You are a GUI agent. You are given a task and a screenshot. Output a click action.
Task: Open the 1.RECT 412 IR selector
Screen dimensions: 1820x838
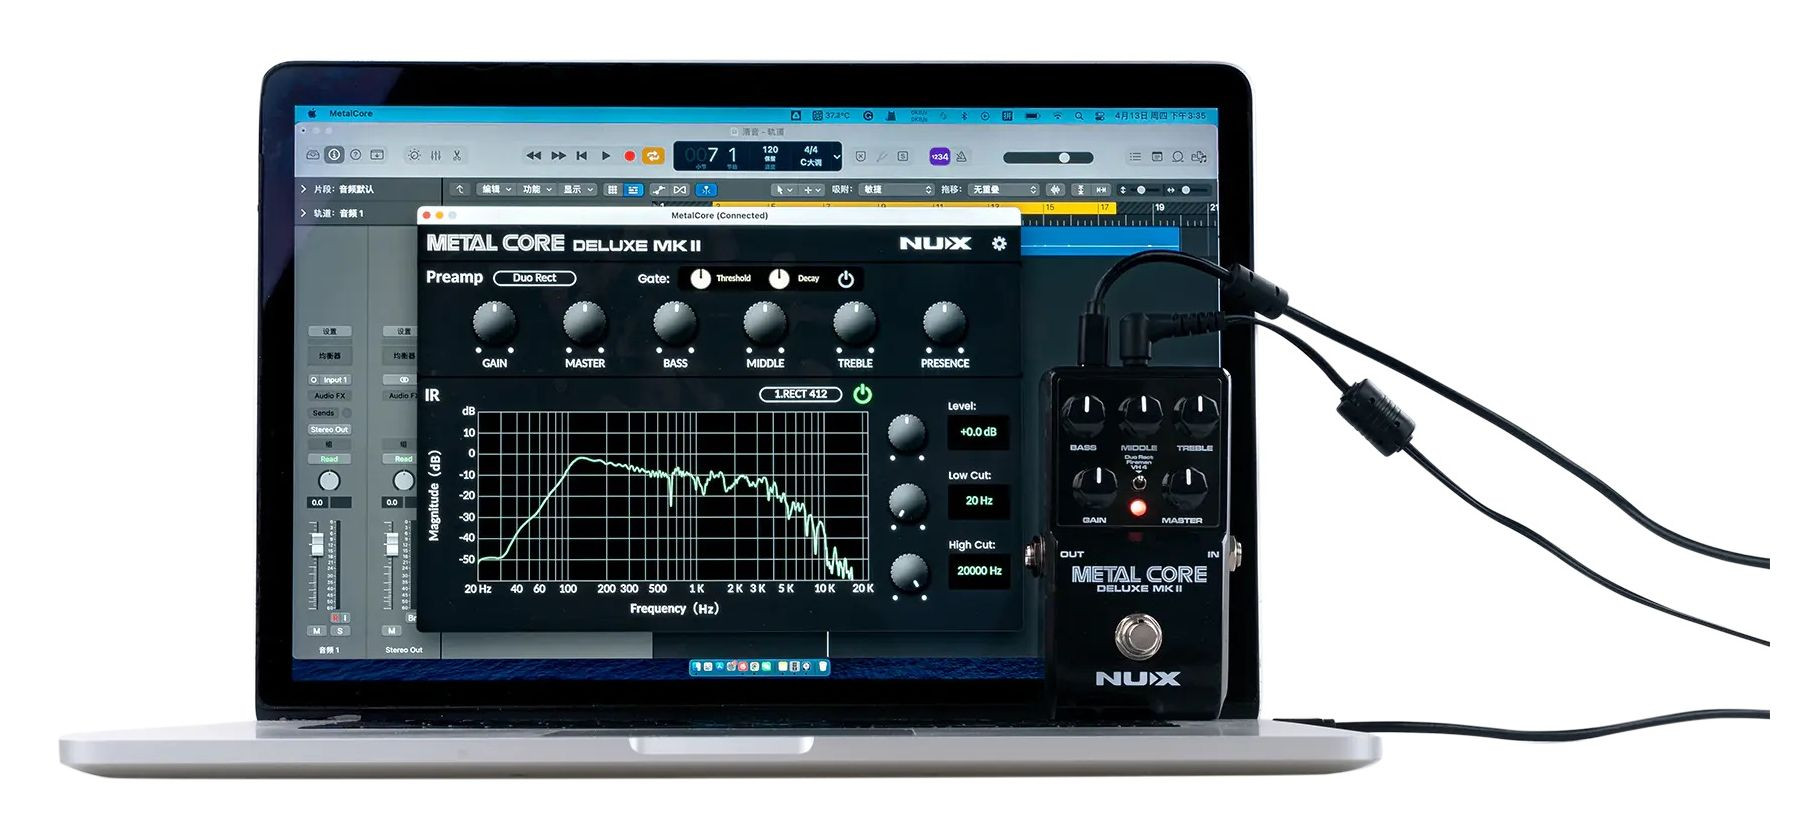[800, 394]
